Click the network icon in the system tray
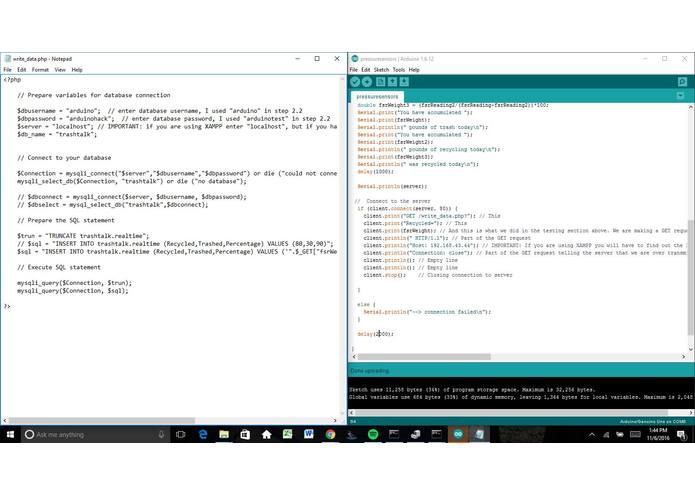Image resolution: width=695 pixels, height=494 pixels. click(x=606, y=435)
